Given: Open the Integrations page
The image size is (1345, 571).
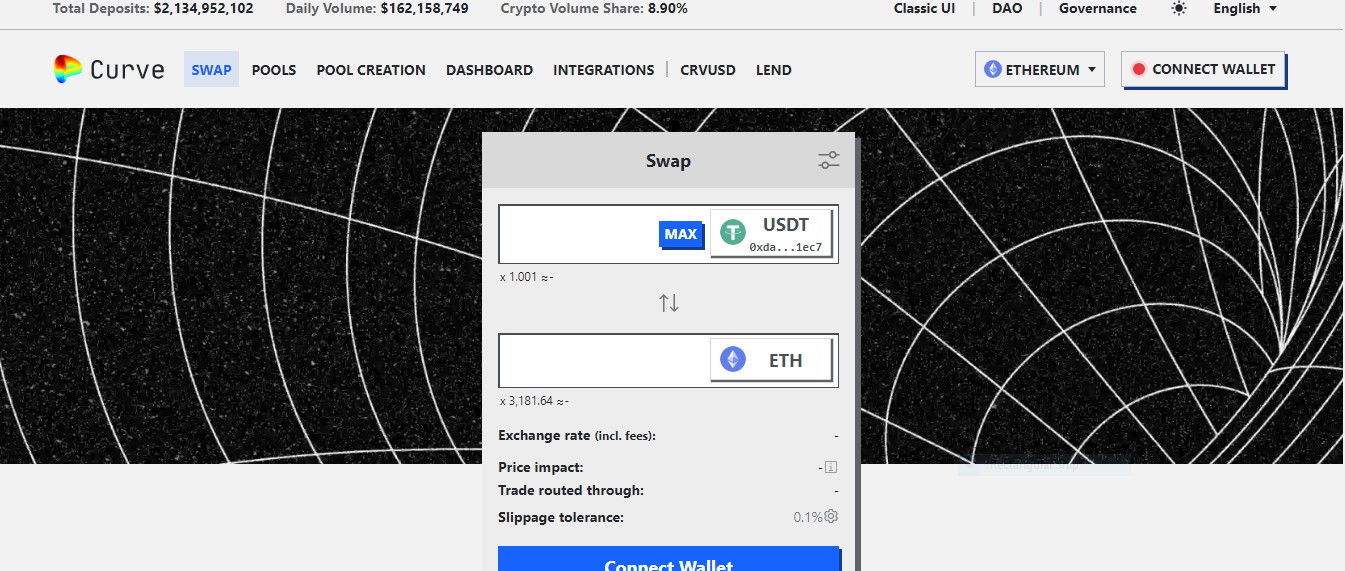Looking at the screenshot, I should coord(603,70).
